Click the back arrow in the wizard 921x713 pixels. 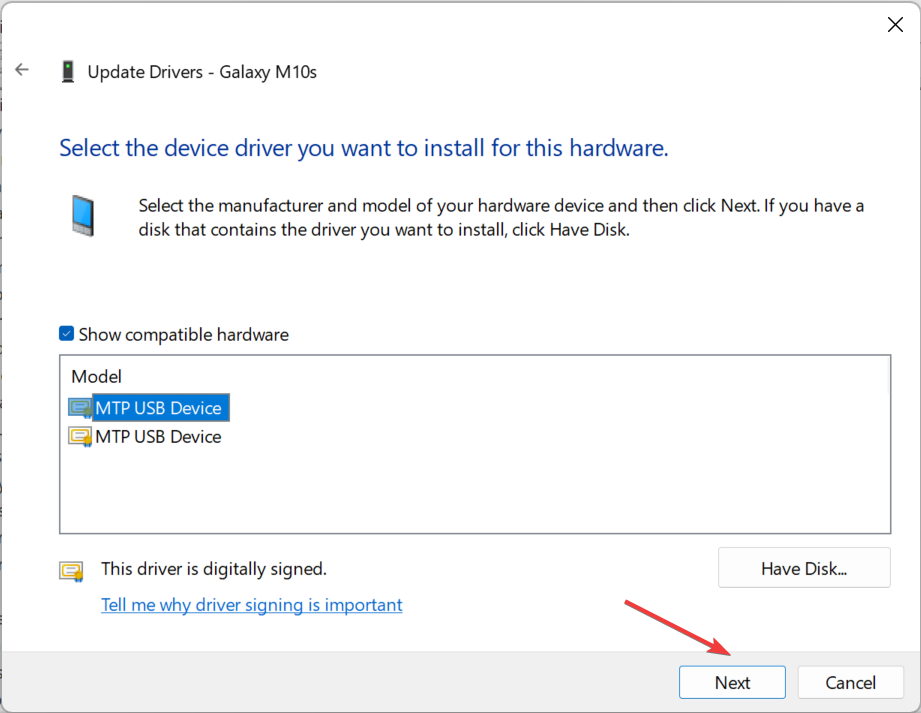pyautogui.click(x=22, y=70)
